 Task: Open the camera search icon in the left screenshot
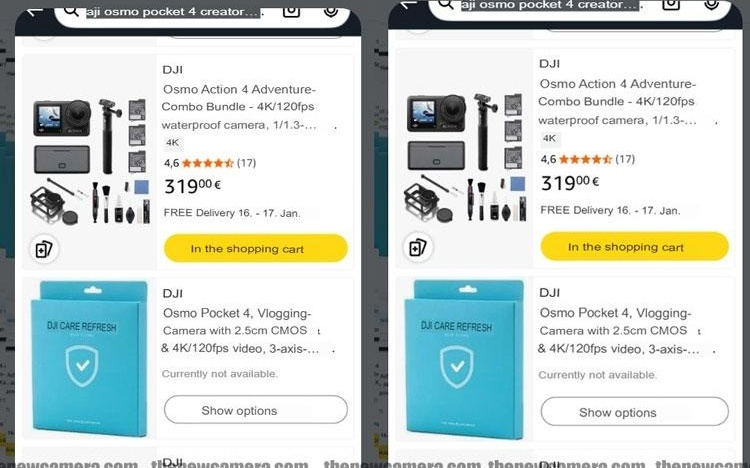291,12
